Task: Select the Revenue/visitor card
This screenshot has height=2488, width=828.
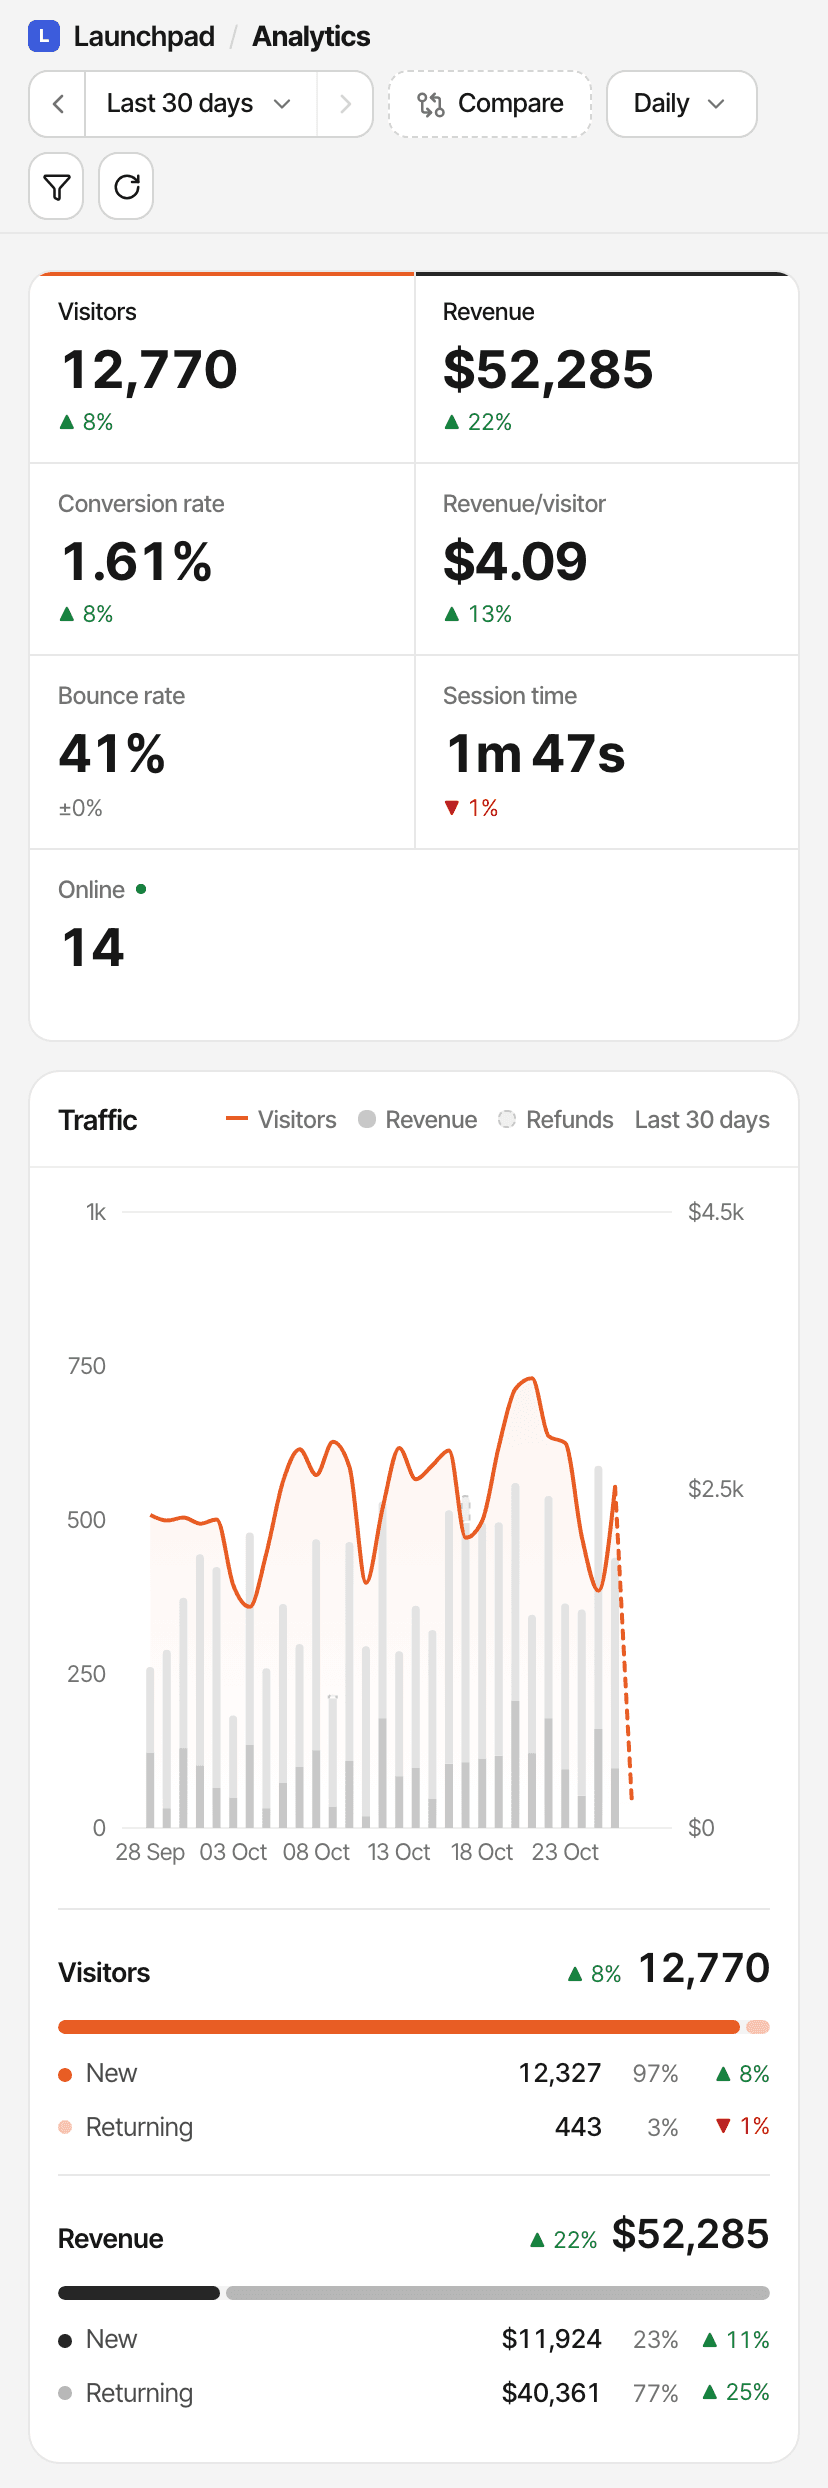Action: click(x=607, y=559)
